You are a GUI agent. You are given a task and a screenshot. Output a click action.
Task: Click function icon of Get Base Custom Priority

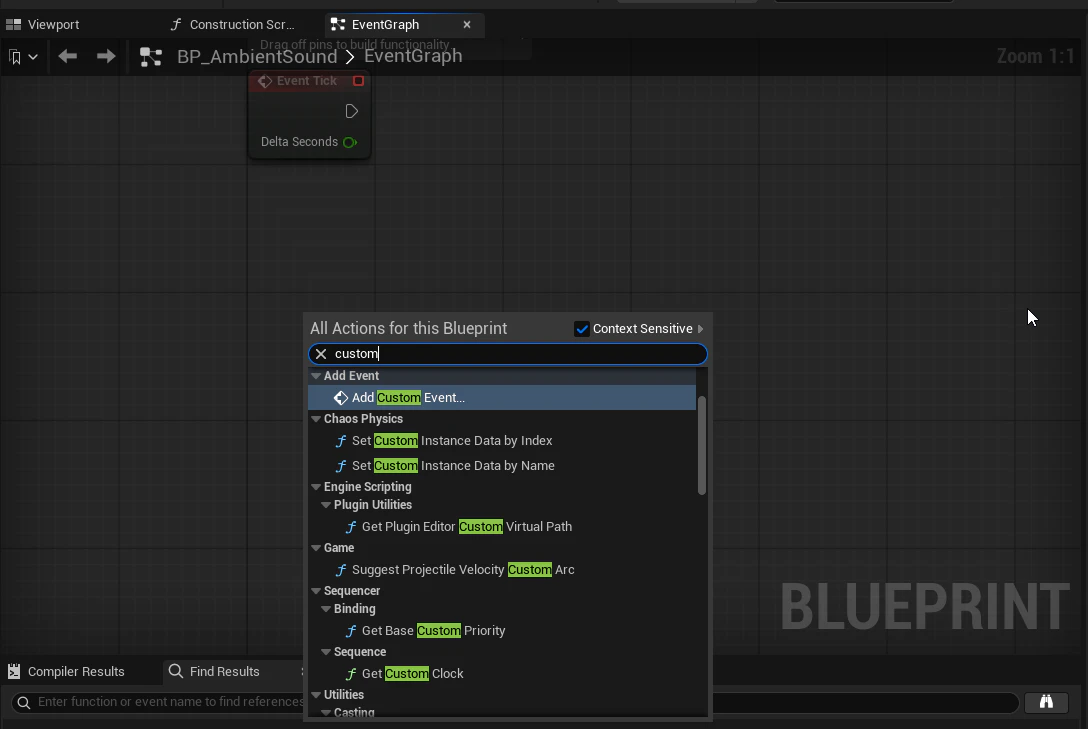pos(351,631)
